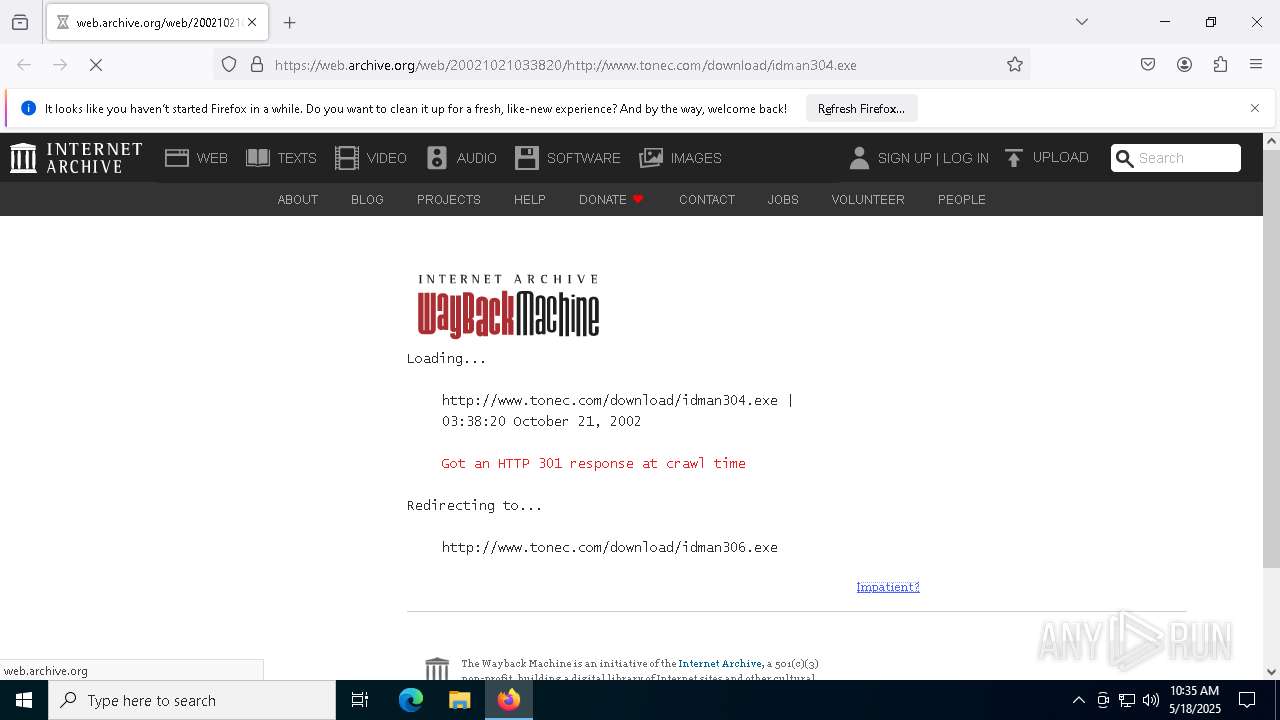Open the notification center icon
The height and width of the screenshot is (720, 1280).
click(x=1247, y=700)
